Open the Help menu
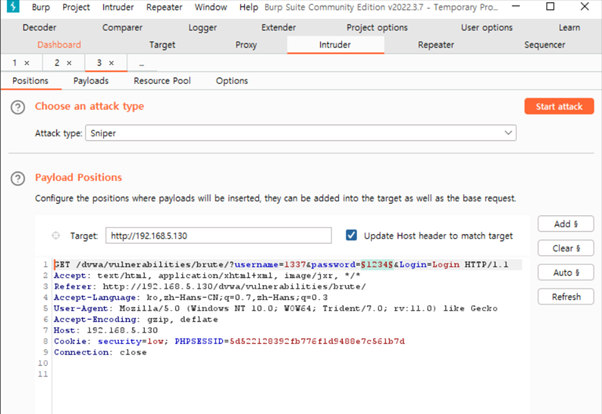The height and width of the screenshot is (414, 602). coord(249,7)
